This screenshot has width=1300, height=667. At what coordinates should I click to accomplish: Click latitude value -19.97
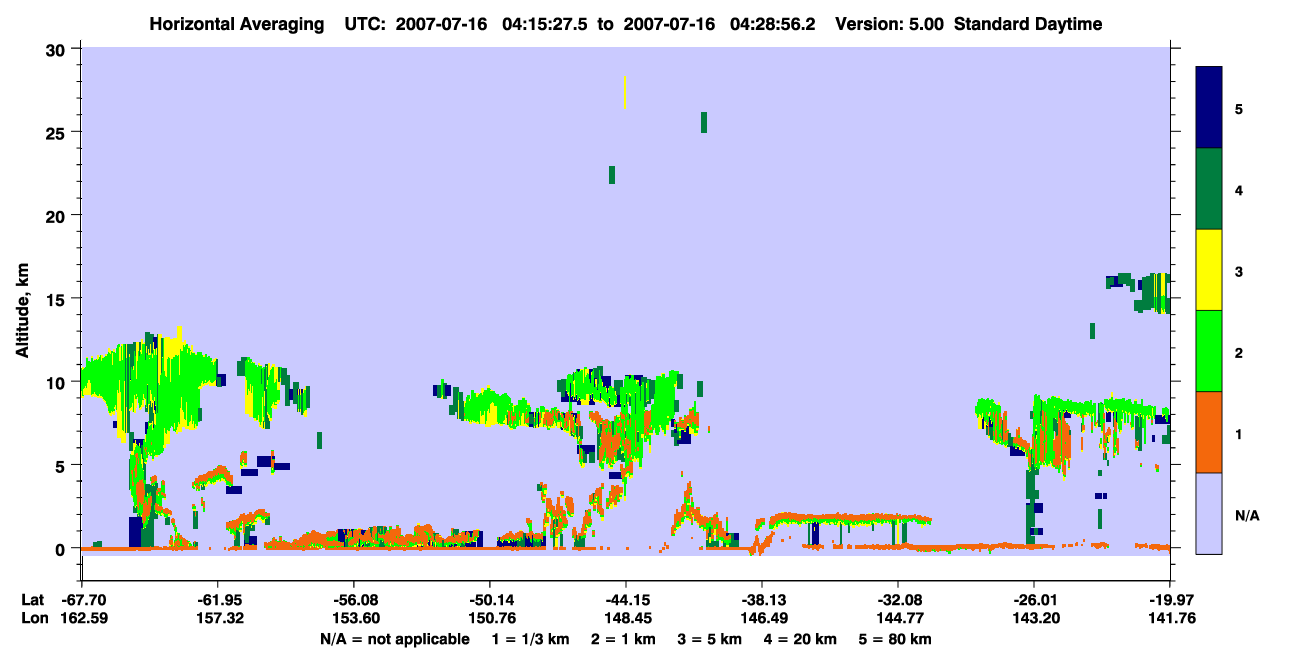pos(1170,599)
